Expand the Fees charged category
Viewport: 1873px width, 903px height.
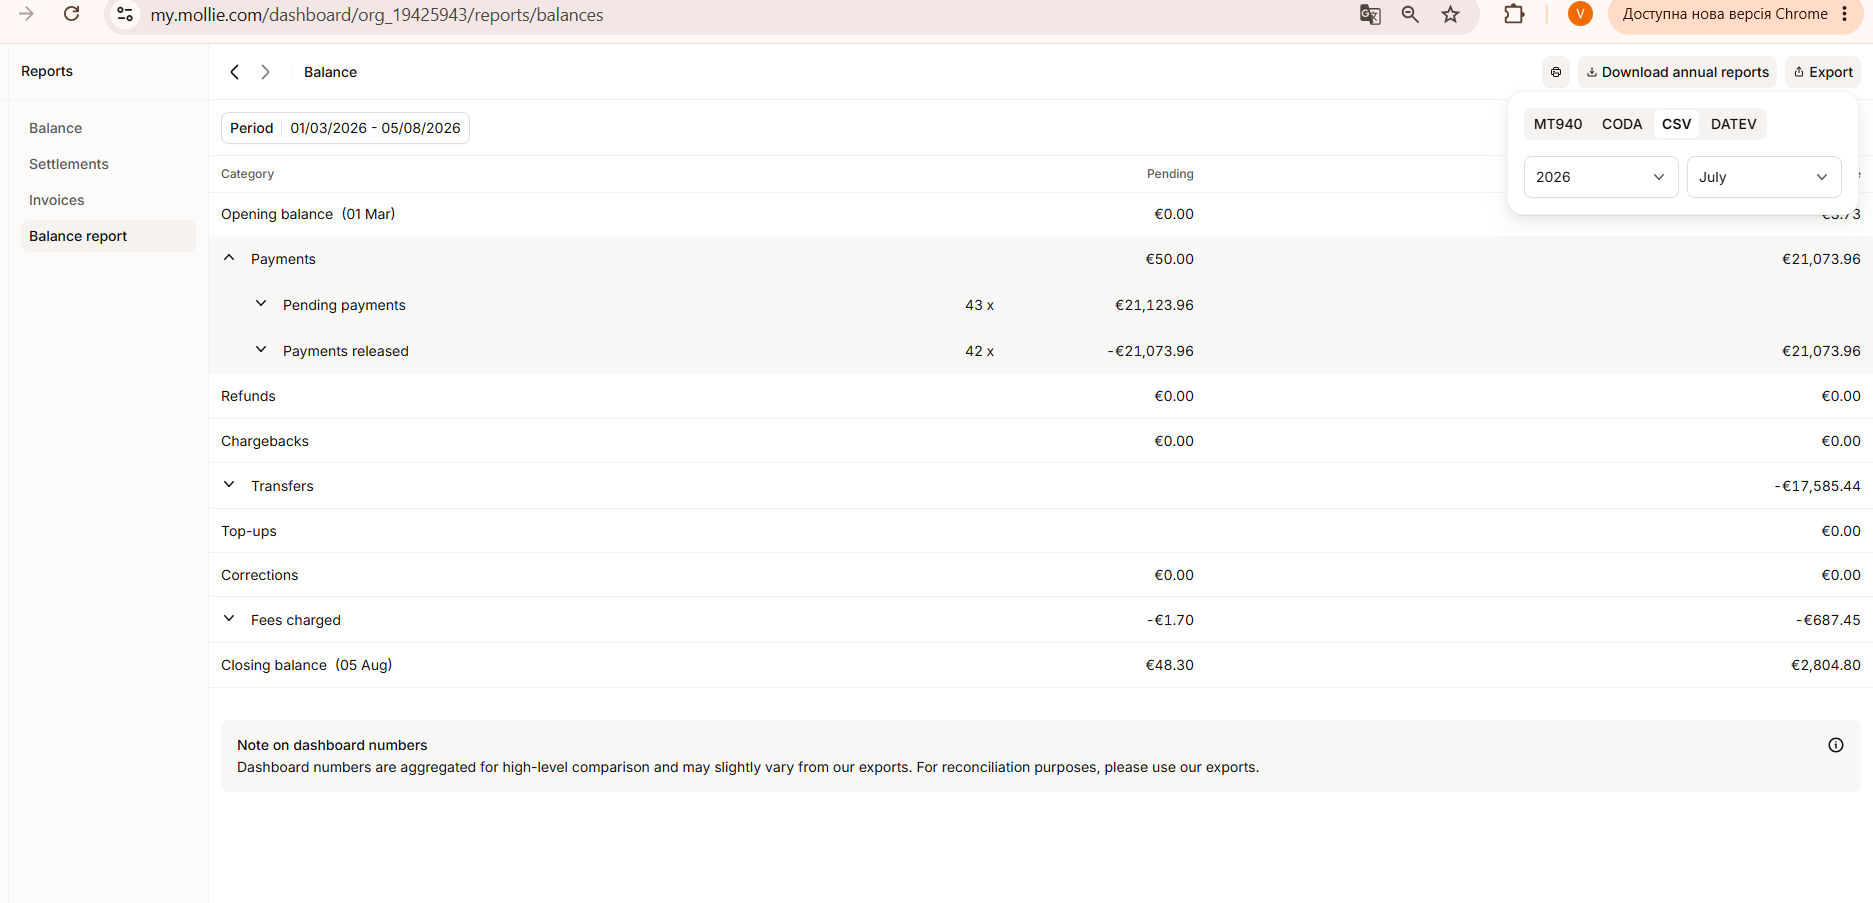click(229, 619)
